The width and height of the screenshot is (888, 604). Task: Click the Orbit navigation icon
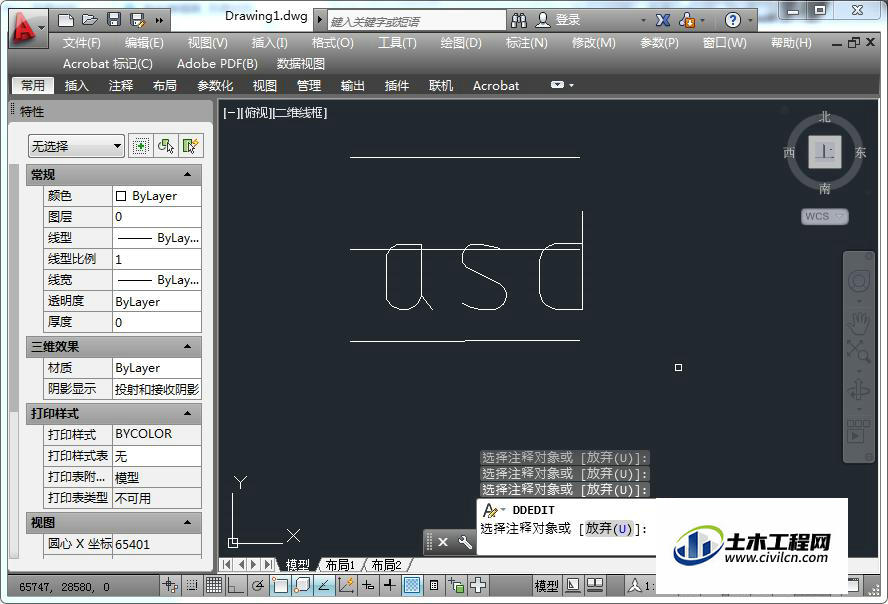(x=859, y=390)
